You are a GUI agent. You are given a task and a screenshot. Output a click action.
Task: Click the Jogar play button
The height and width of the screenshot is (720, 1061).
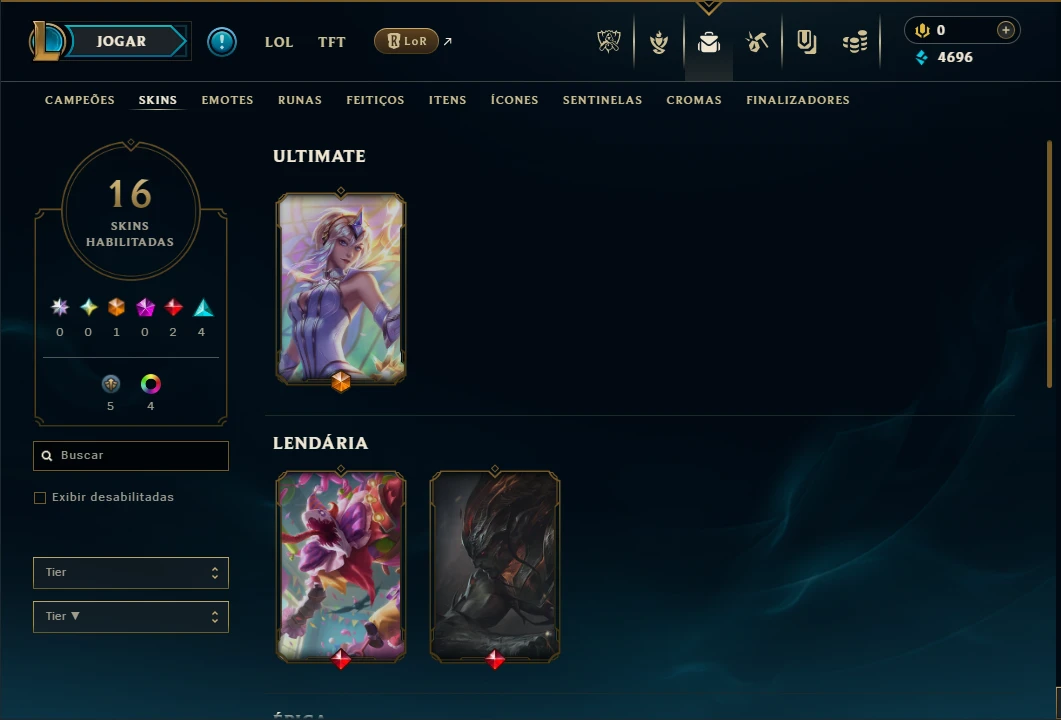121,41
